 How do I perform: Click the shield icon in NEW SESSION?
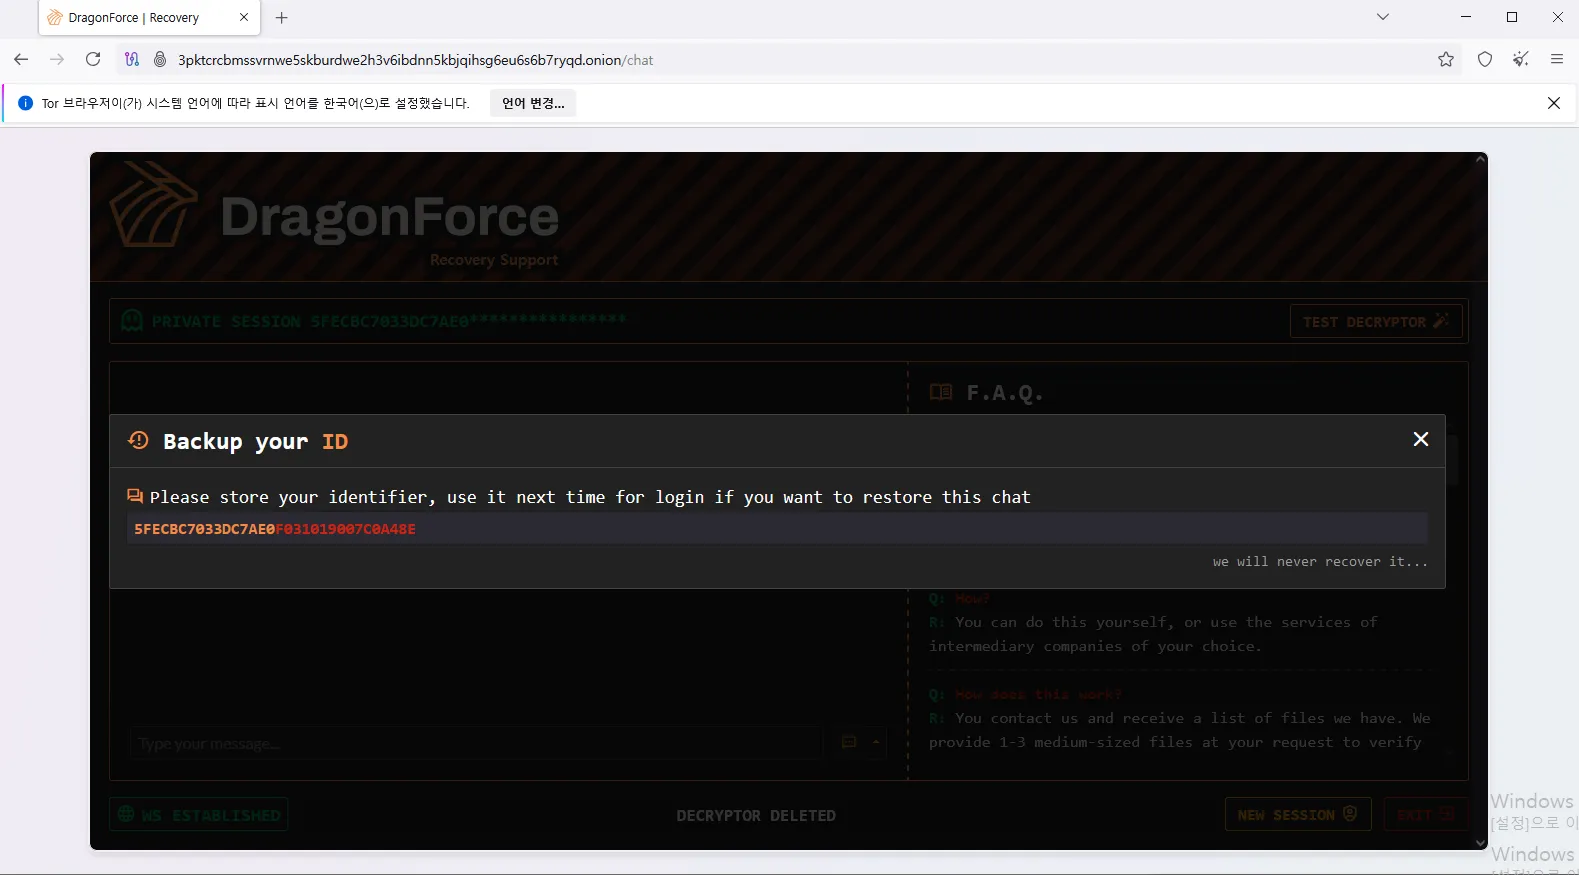click(1350, 813)
